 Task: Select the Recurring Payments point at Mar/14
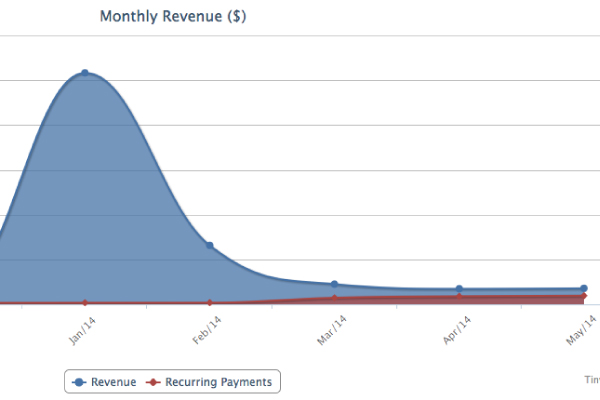click(x=334, y=298)
